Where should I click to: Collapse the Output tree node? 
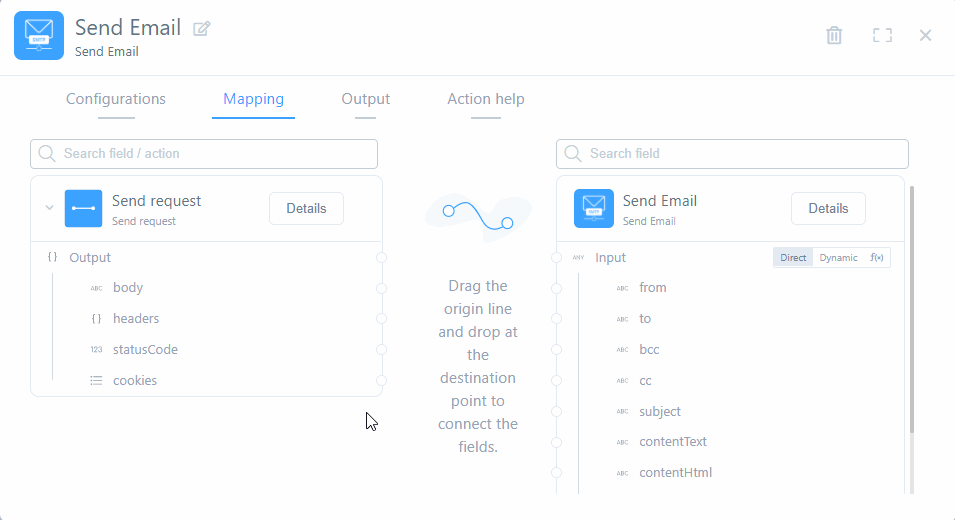coord(53,258)
